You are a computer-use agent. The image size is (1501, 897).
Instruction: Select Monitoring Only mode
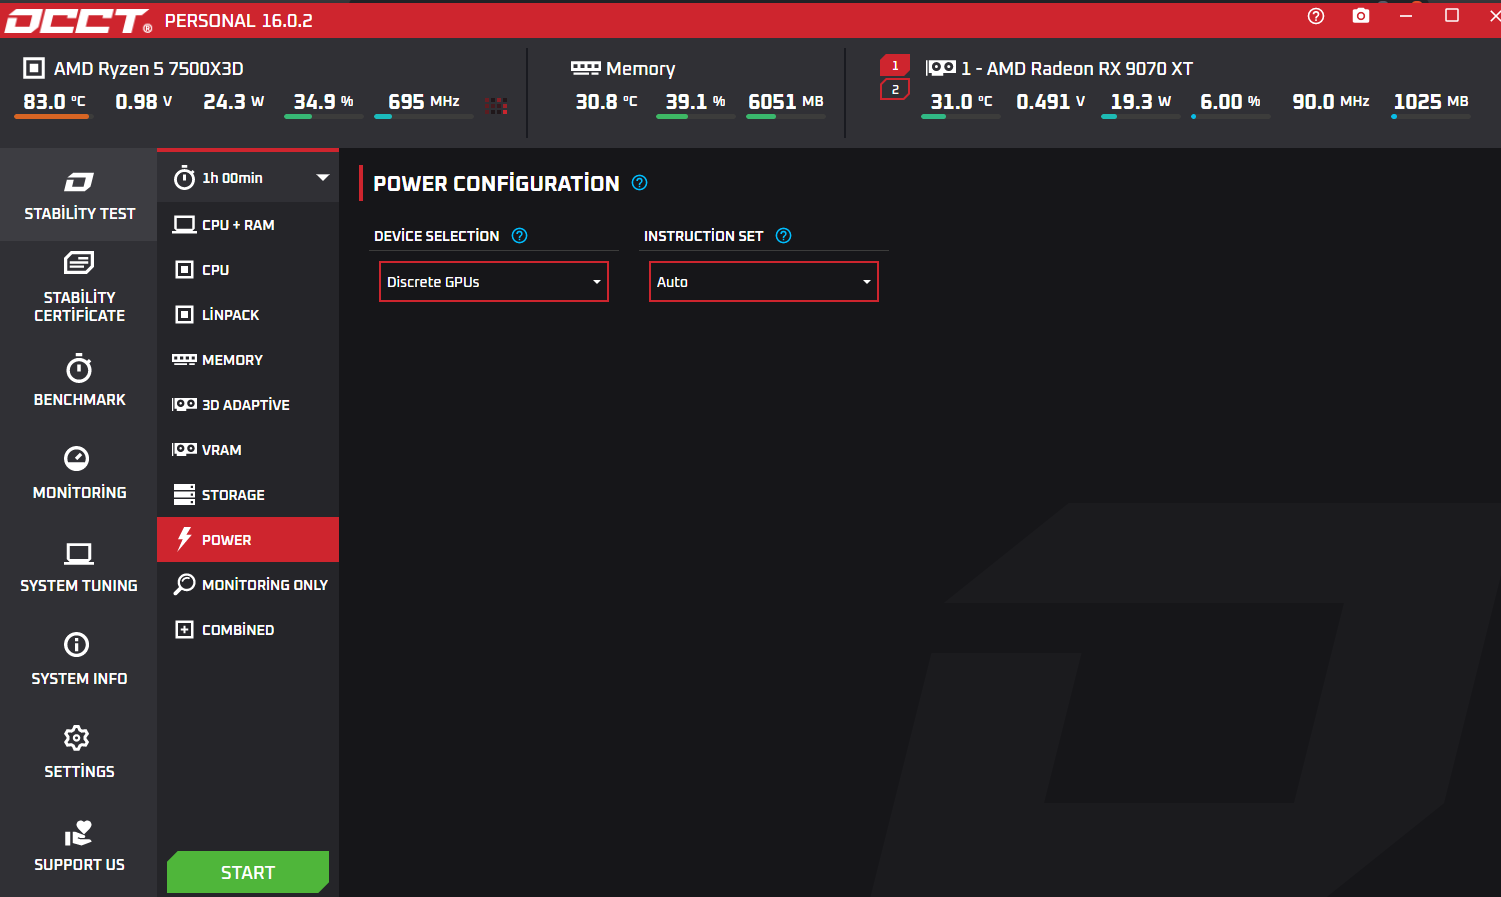point(248,585)
